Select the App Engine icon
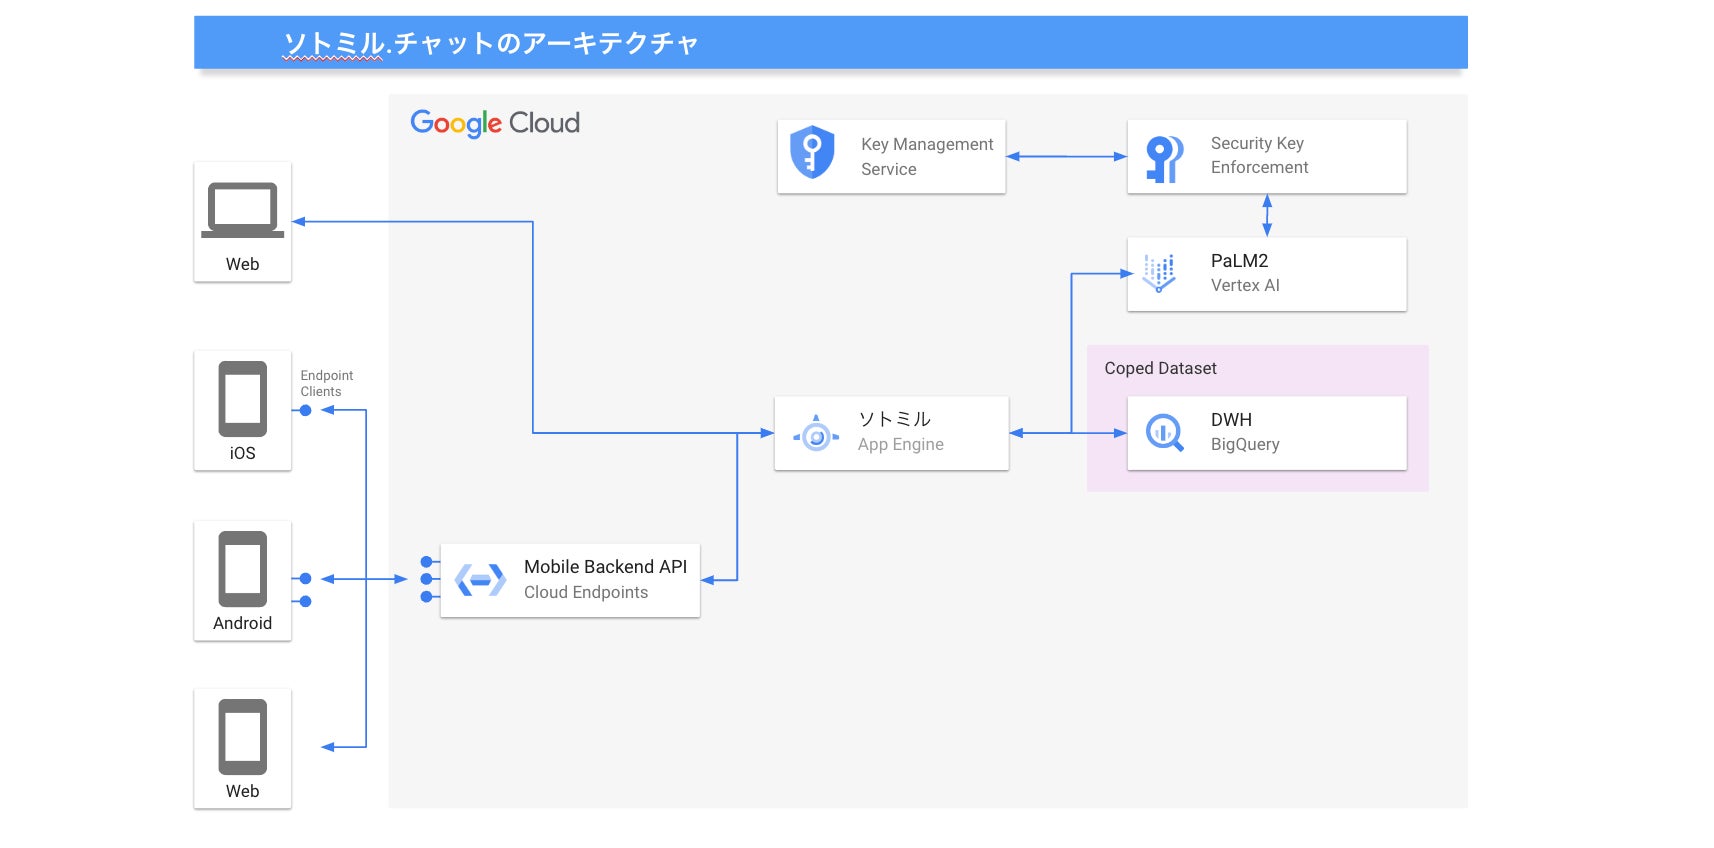The width and height of the screenshot is (1714, 848). tap(816, 434)
